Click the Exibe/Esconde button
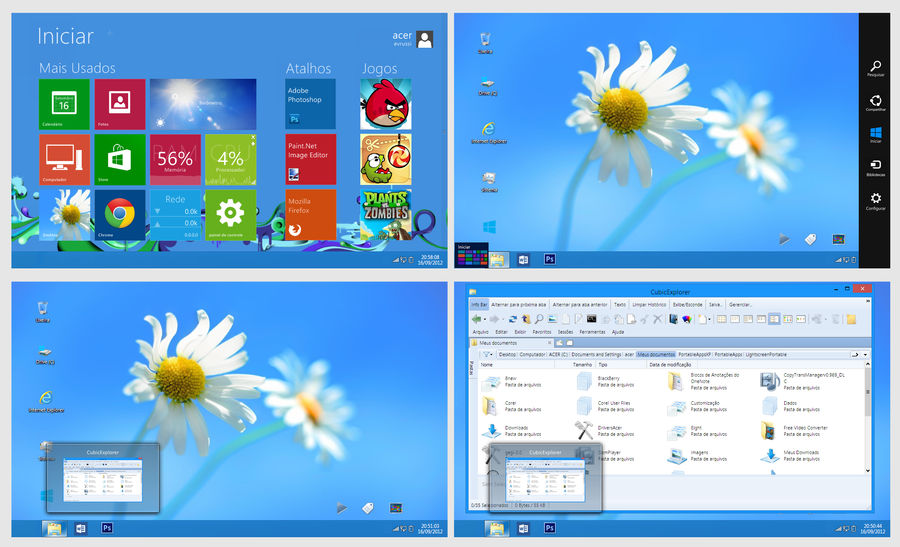The width and height of the screenshot is (900, 547). (688, 305)
